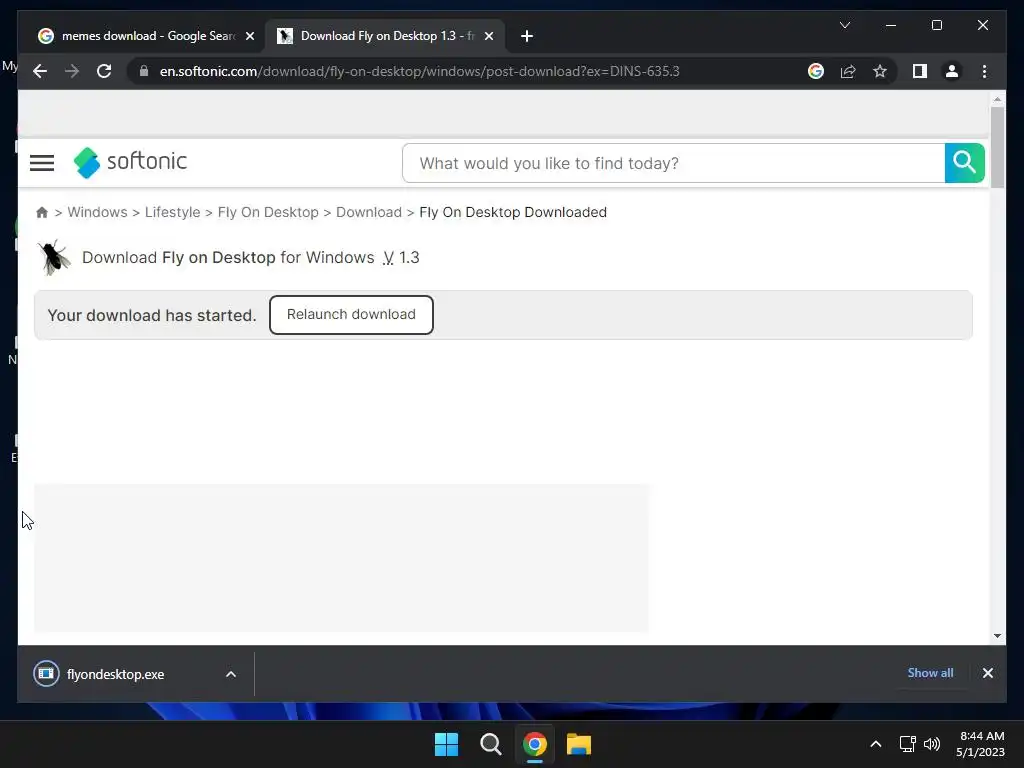The width and height of the screenshot is (1024, 768).
Task: Open Fly On Desktop breadcrumb link
Action: 268,212
